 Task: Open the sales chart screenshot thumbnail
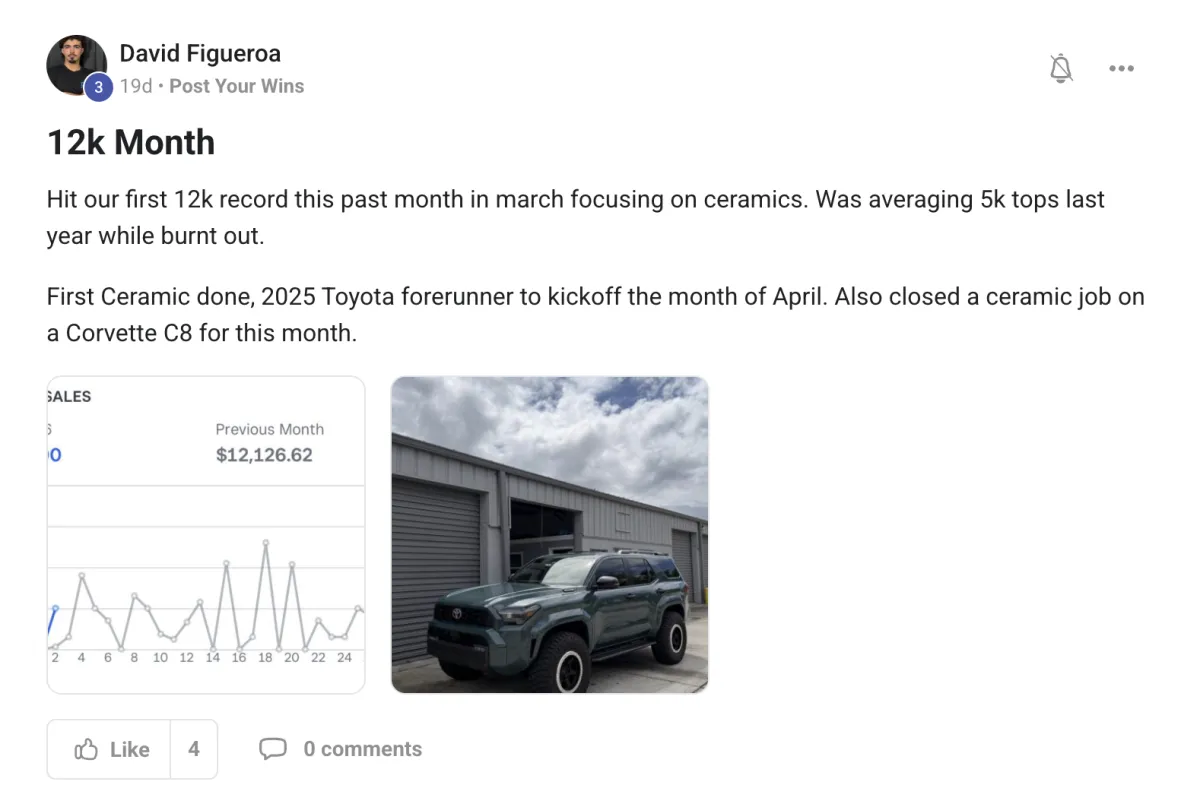click(206, 535)
